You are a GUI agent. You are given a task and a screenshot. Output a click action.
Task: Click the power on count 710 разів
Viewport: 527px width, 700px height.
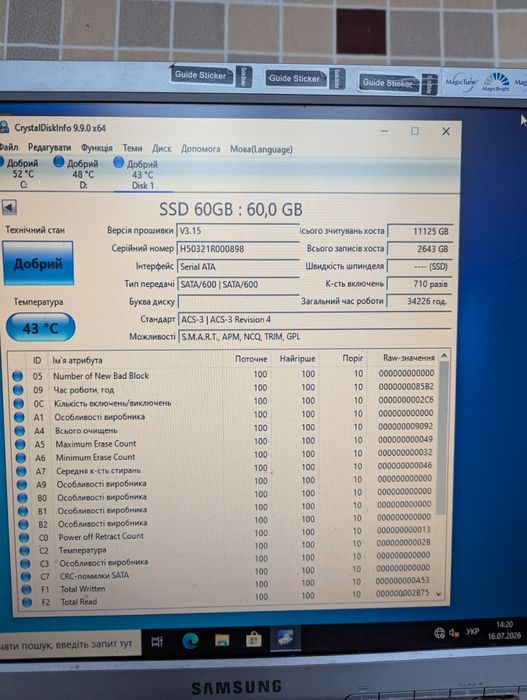pos(419,284)
